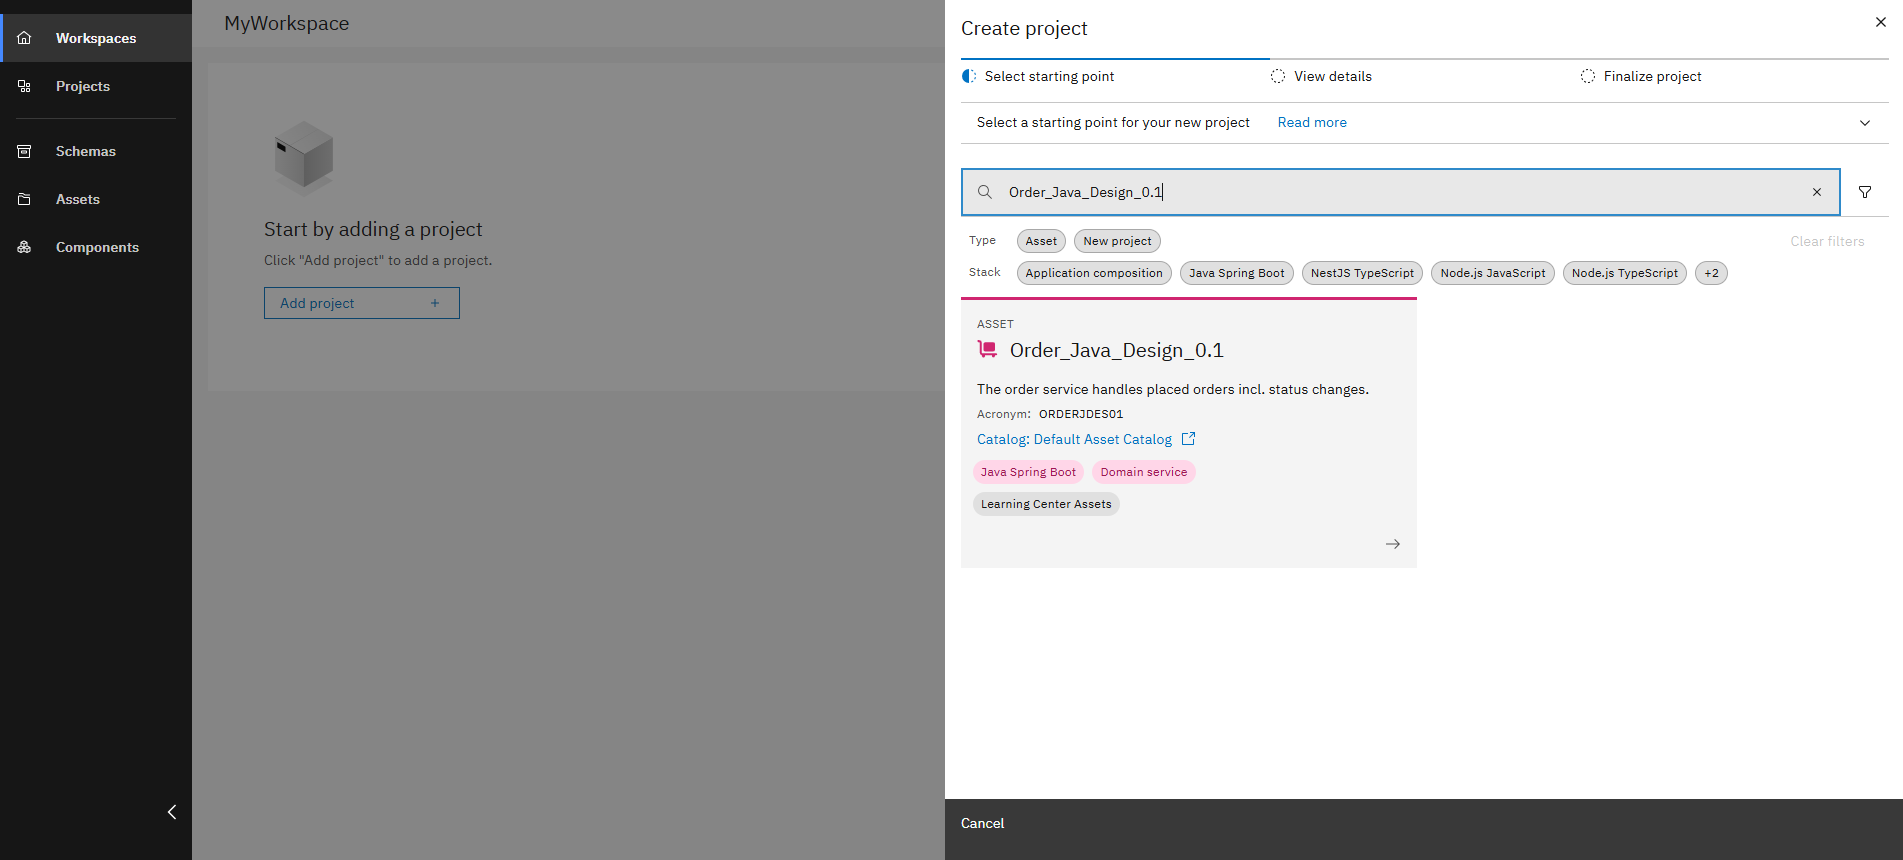Click the acronym ORDERJDES01
Image resolution: width=1903 pixels, height=860 pixels.
click(1081, 414)
